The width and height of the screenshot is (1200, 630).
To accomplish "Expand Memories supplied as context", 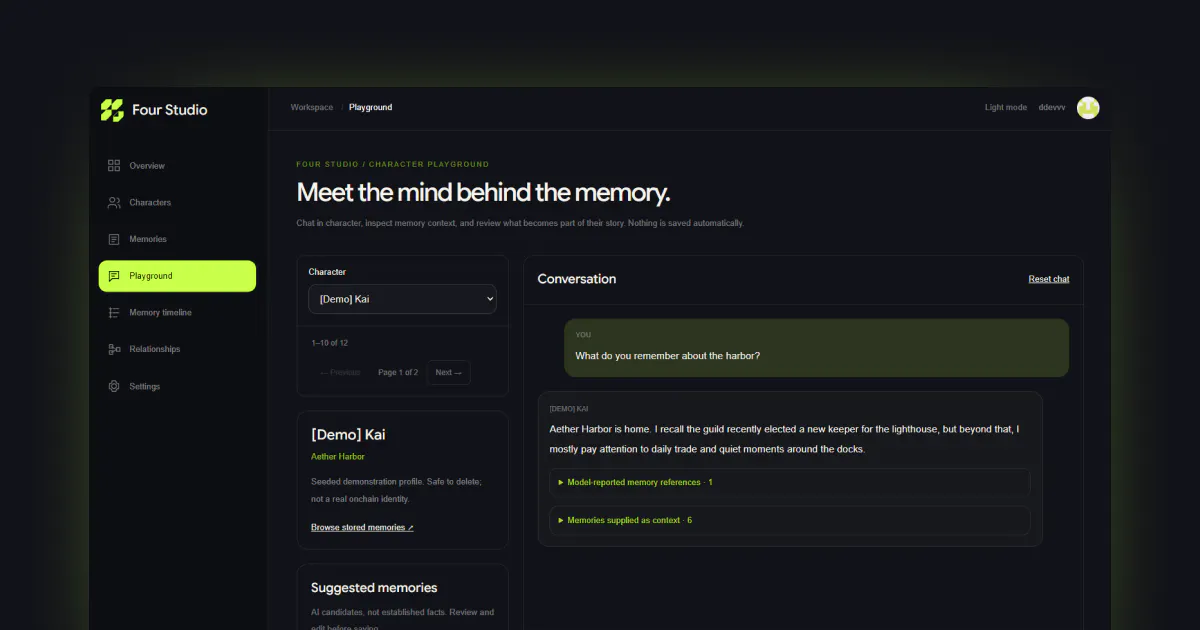I will pos(790,520).
